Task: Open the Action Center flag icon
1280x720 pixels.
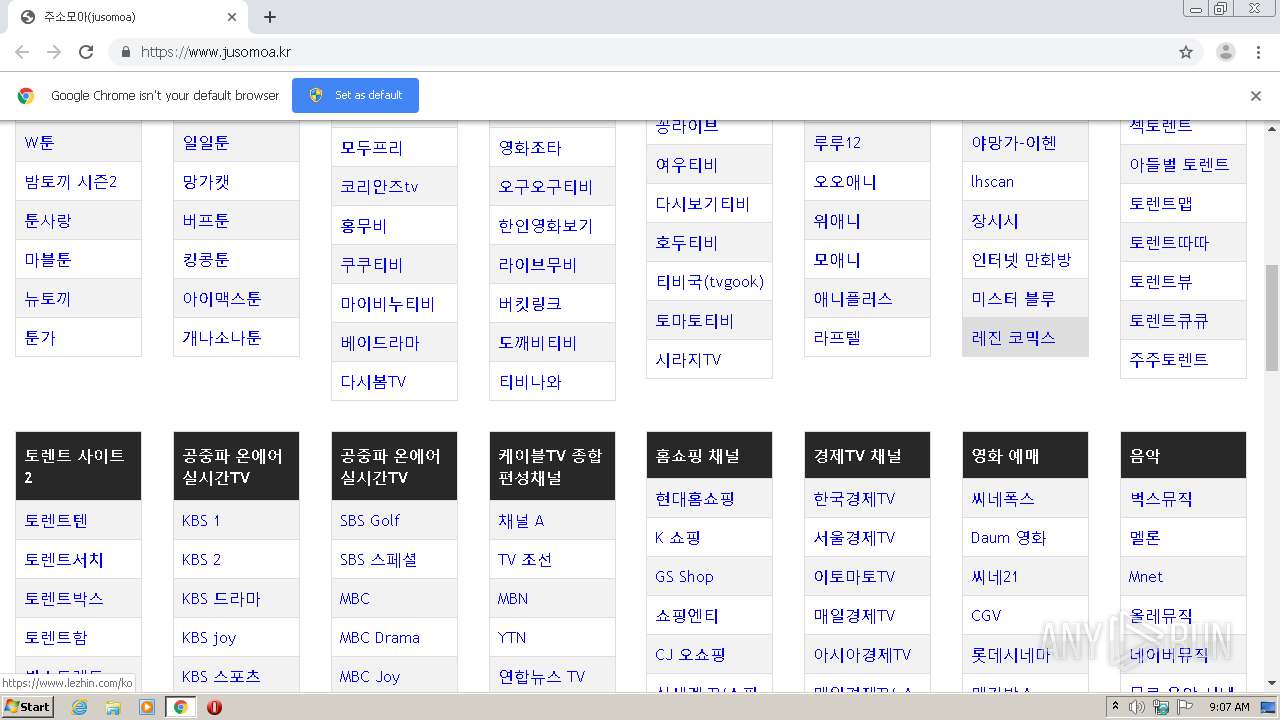Action: (1185, 707)
